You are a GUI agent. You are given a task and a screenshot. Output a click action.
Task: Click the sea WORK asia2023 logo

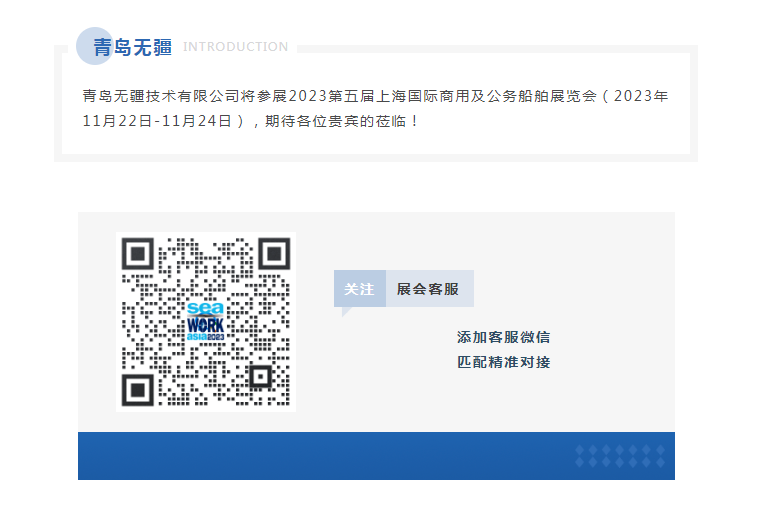click(x=206, y=322)
